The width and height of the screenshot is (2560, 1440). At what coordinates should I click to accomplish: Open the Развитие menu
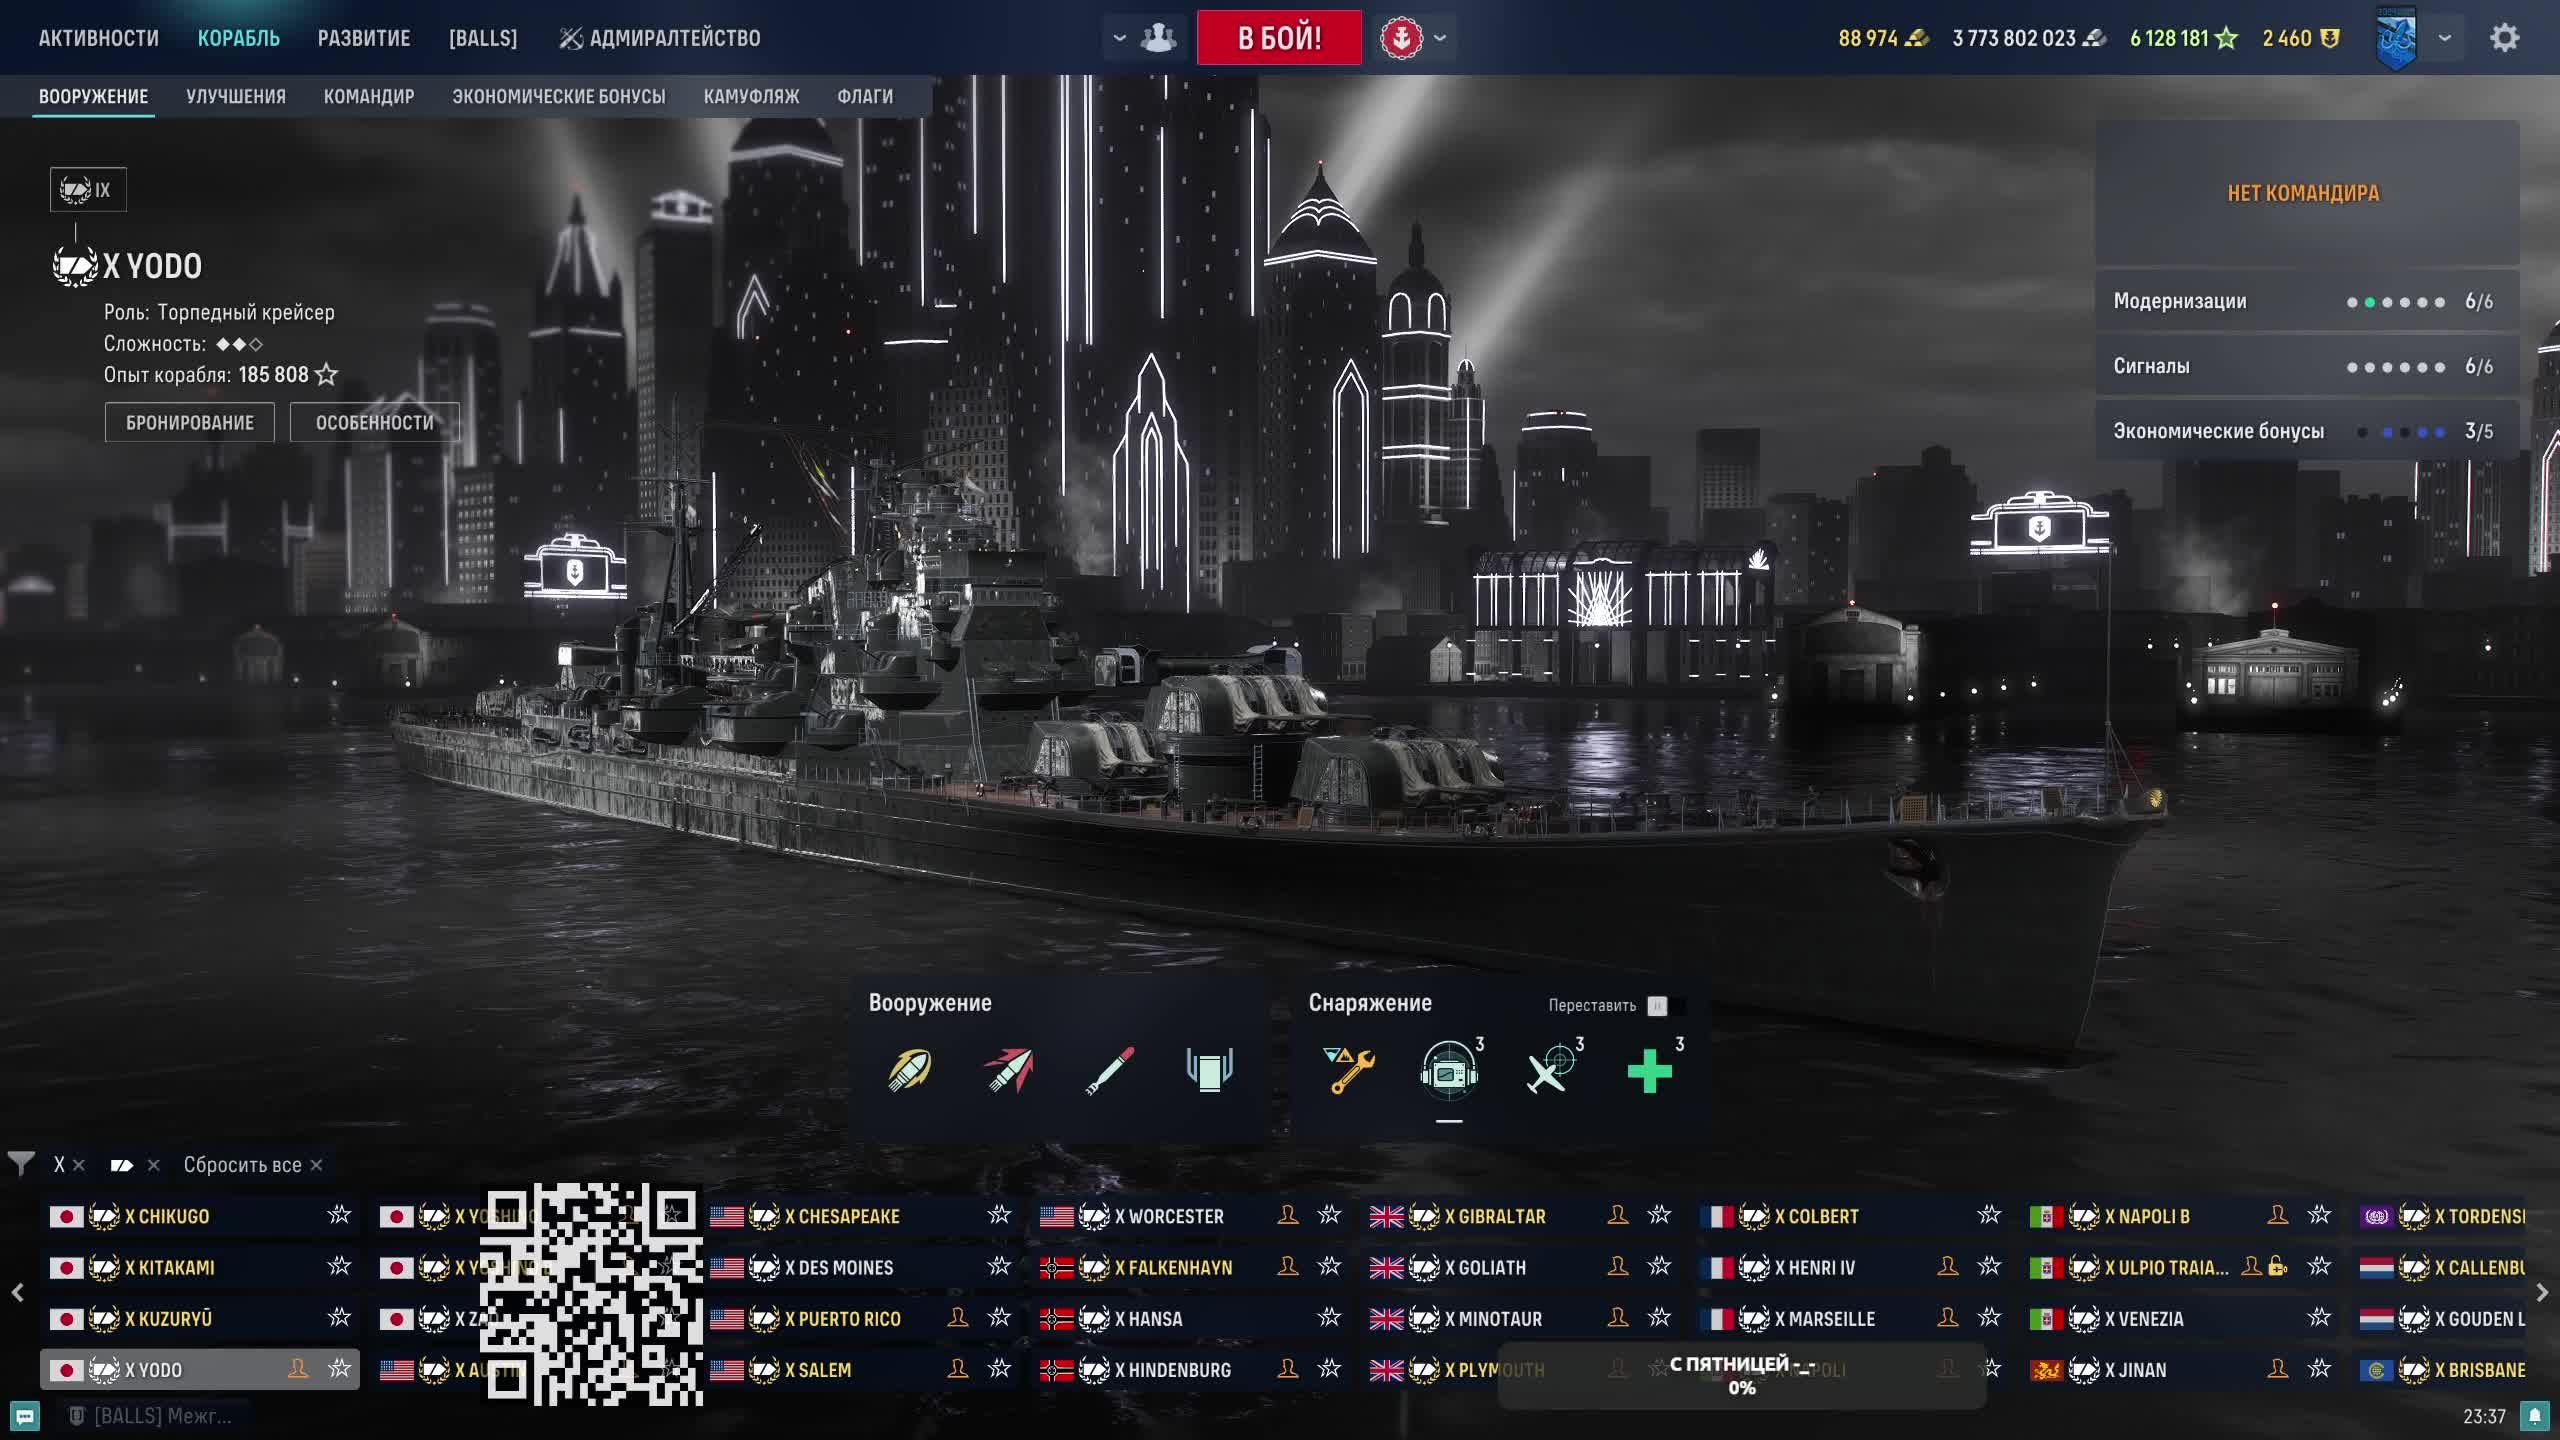[364, 38]
